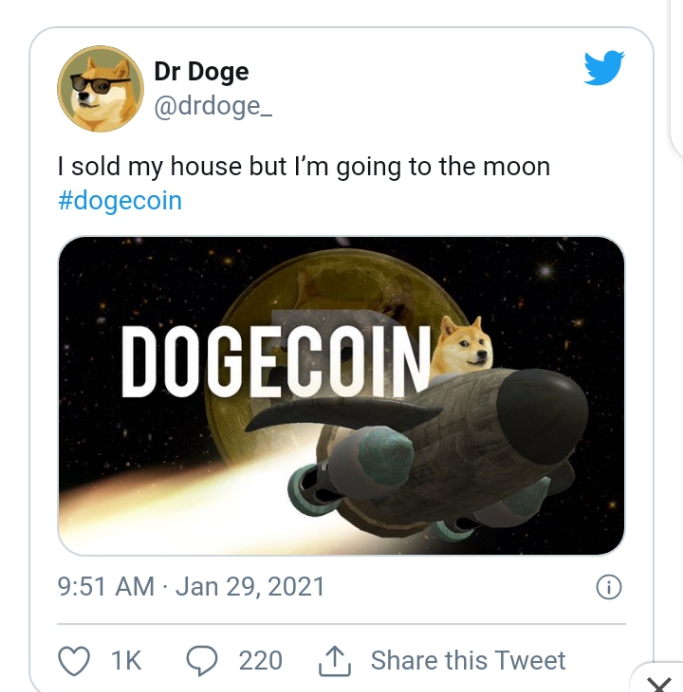
Task: Like the tweet with the heart icon
Action: pos(74,661)
